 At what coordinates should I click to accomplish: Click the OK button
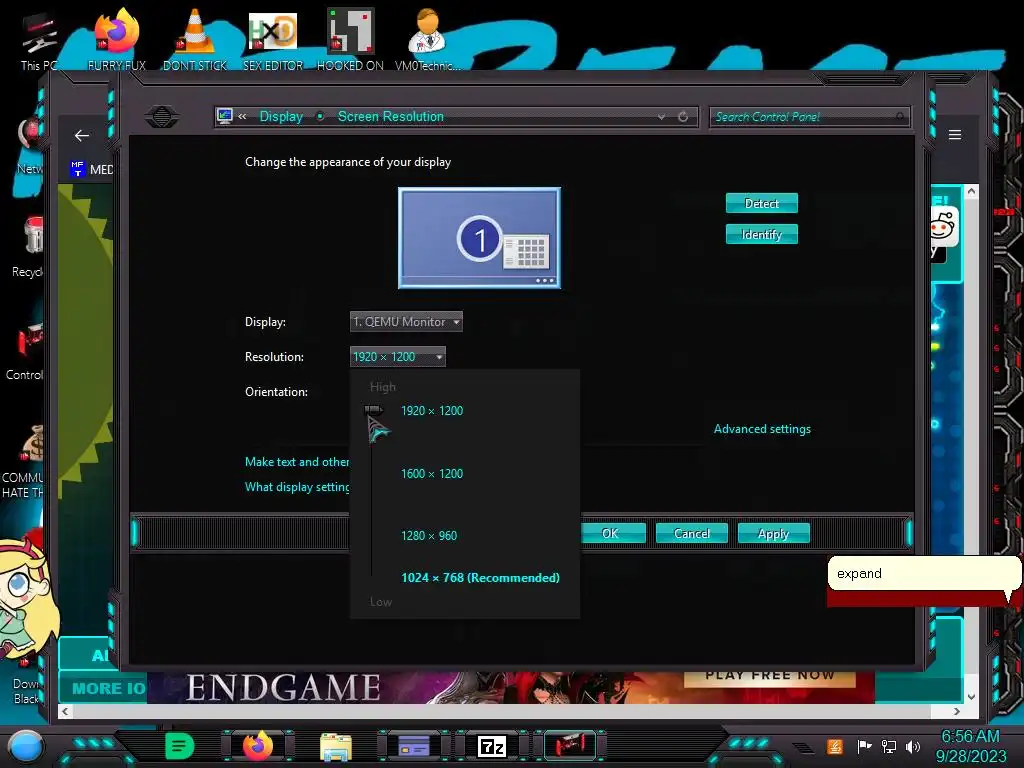pos(611,534)
